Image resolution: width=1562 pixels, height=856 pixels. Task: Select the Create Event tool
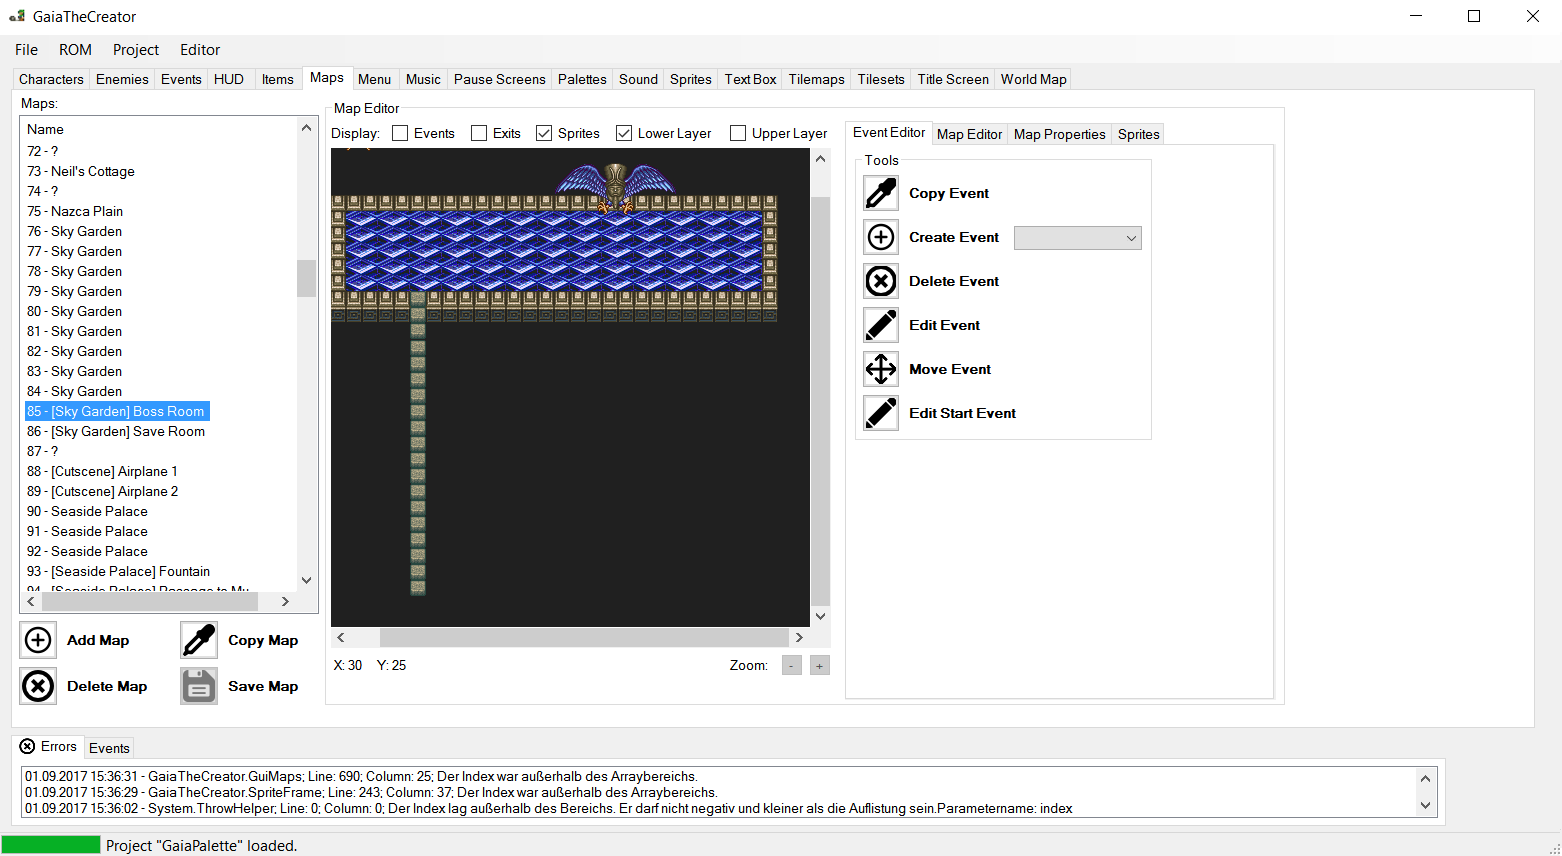click(881, 237)
